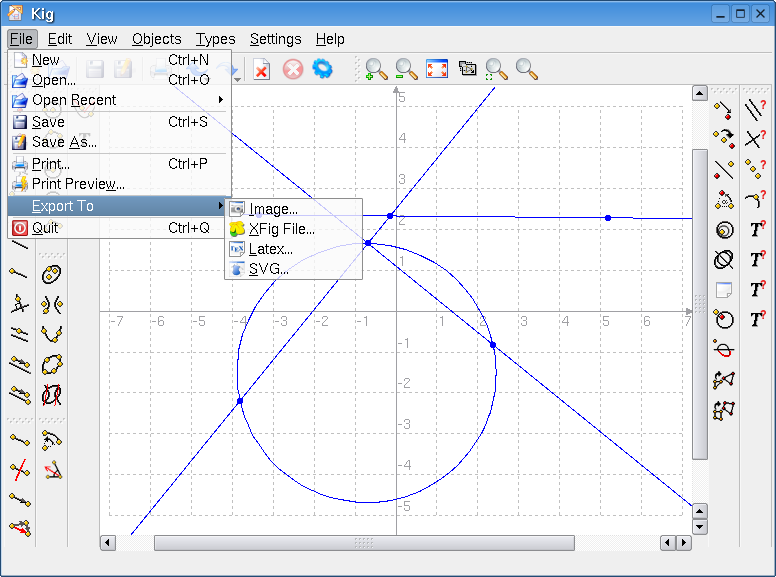Image resolution: width=776 pixels, height=577 pixels.
Task: Select the point Reflection tool icon
Action: (x=724, y=139)
